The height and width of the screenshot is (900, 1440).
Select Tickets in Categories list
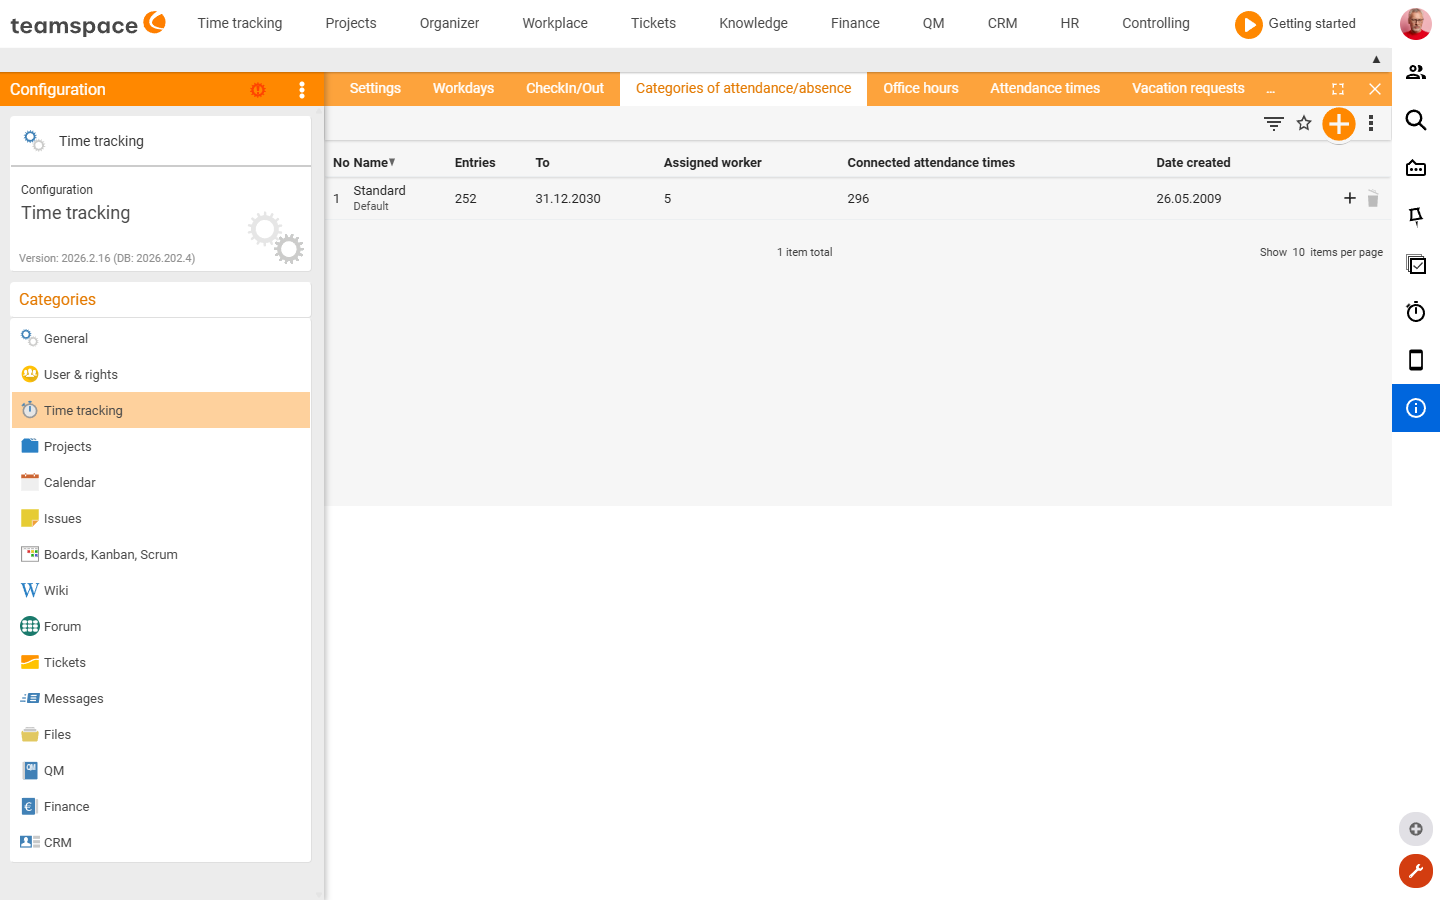(x=161, y=662)
